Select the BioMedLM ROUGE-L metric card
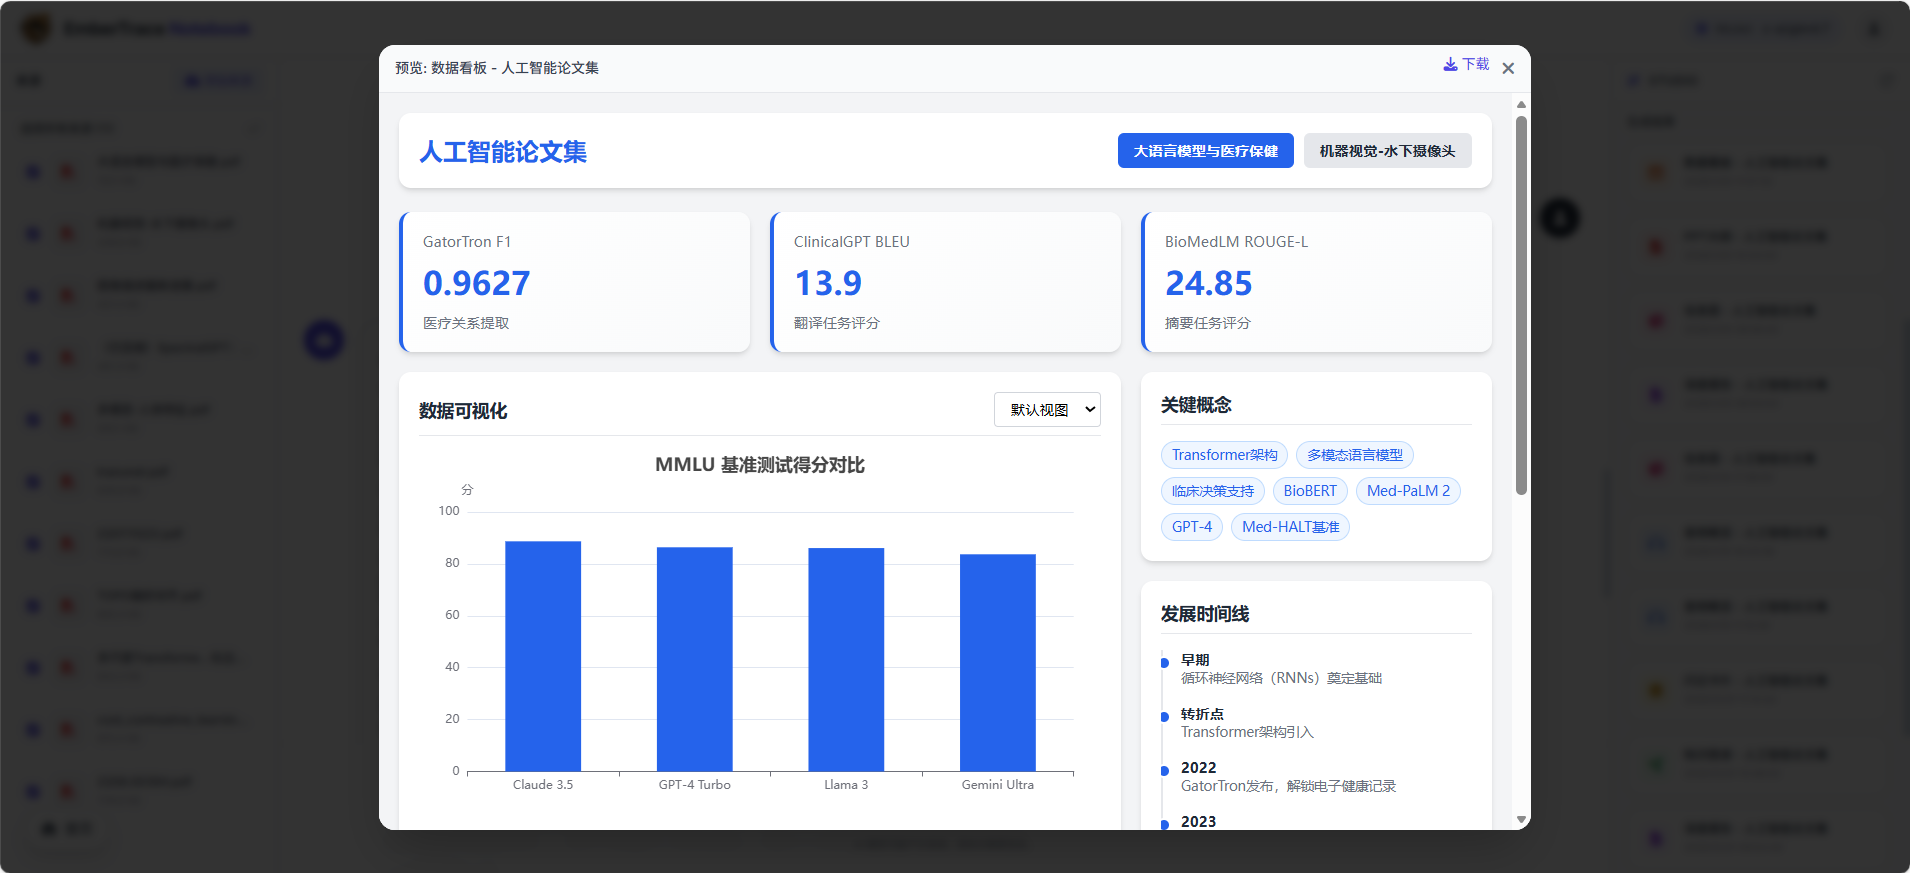The image size is (1910, 873). tap(1317, 282)
